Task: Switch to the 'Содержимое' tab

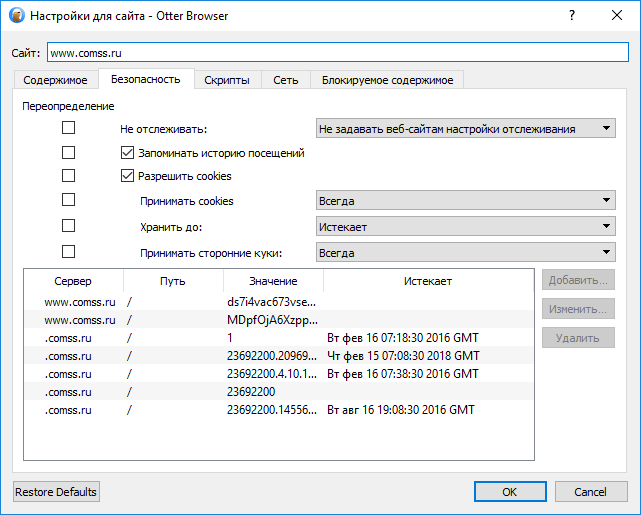Action: 56,80
